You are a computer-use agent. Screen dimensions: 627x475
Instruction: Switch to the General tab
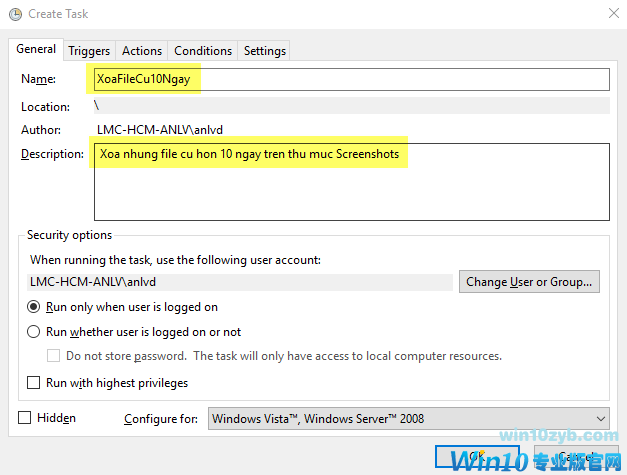[x=36, y=49]
